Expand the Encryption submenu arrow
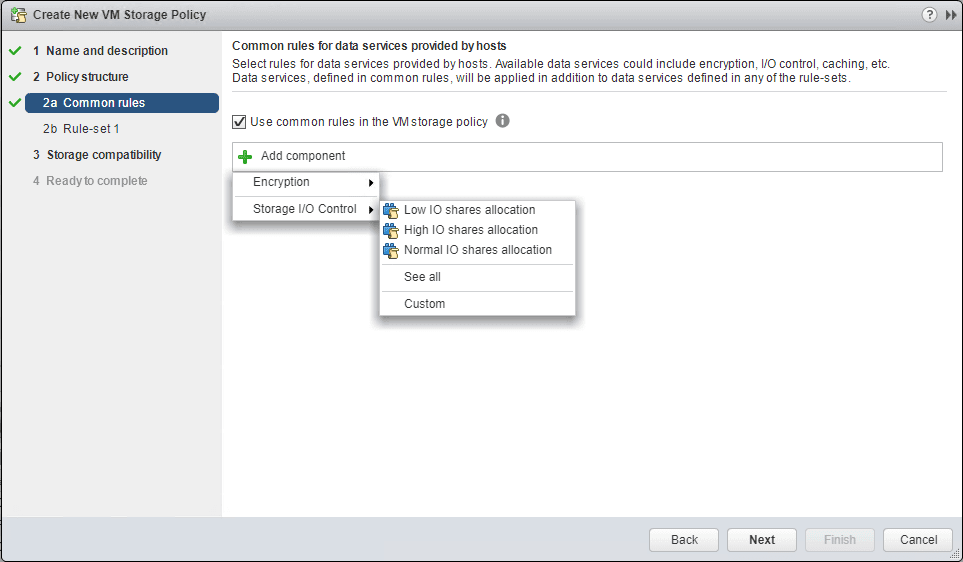 pyautogui.click(x=371, y=183)
